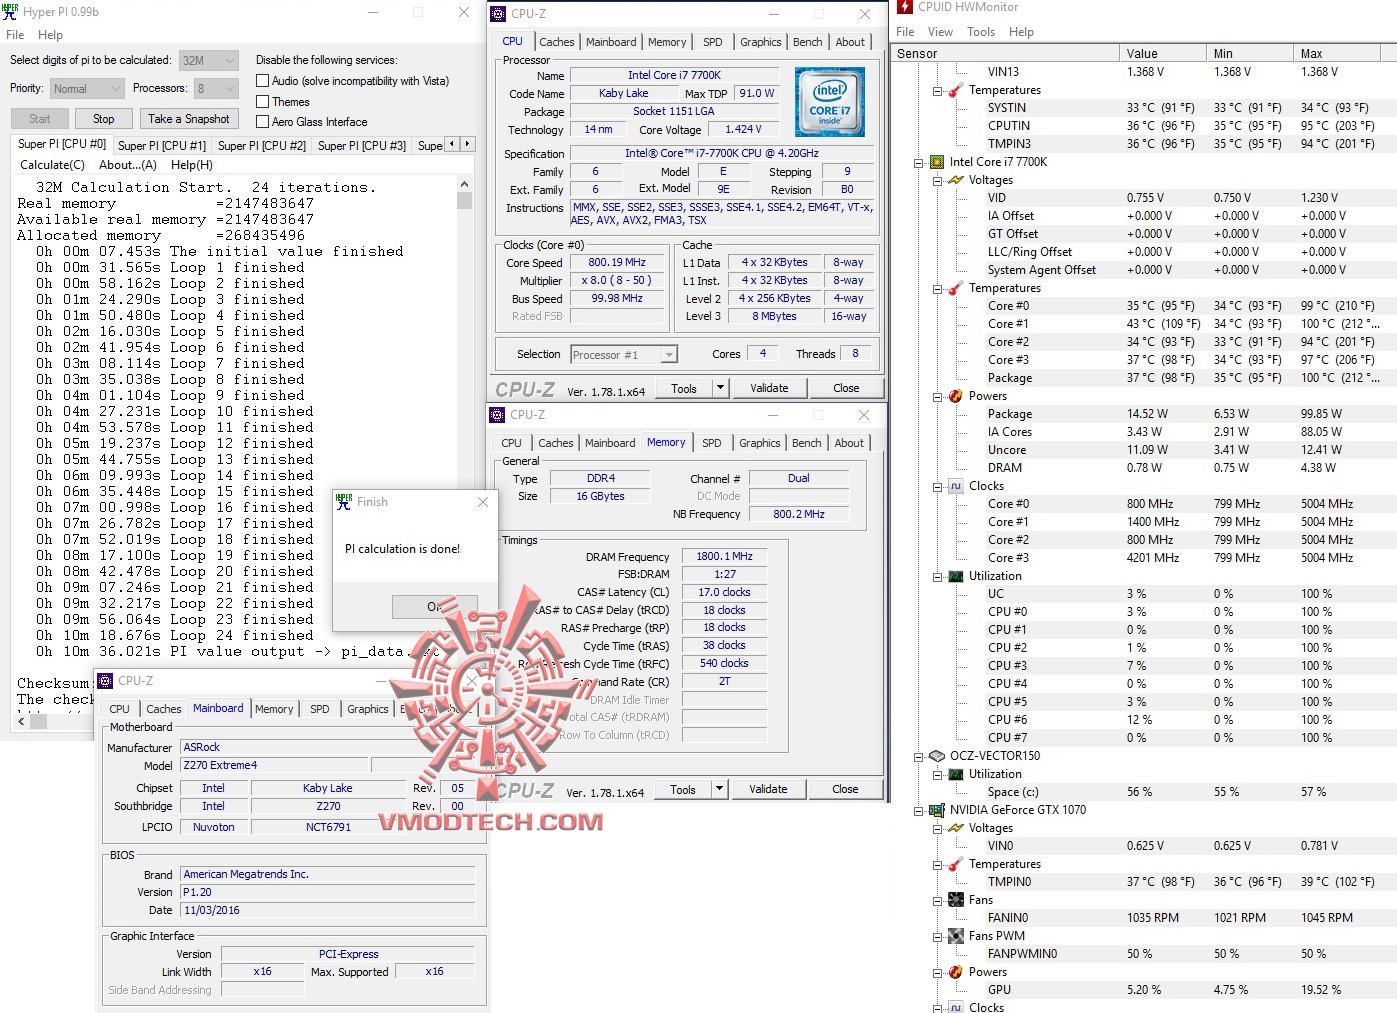
Task: Click the Take a Snapshot button
Action: [x=189, y=118]
